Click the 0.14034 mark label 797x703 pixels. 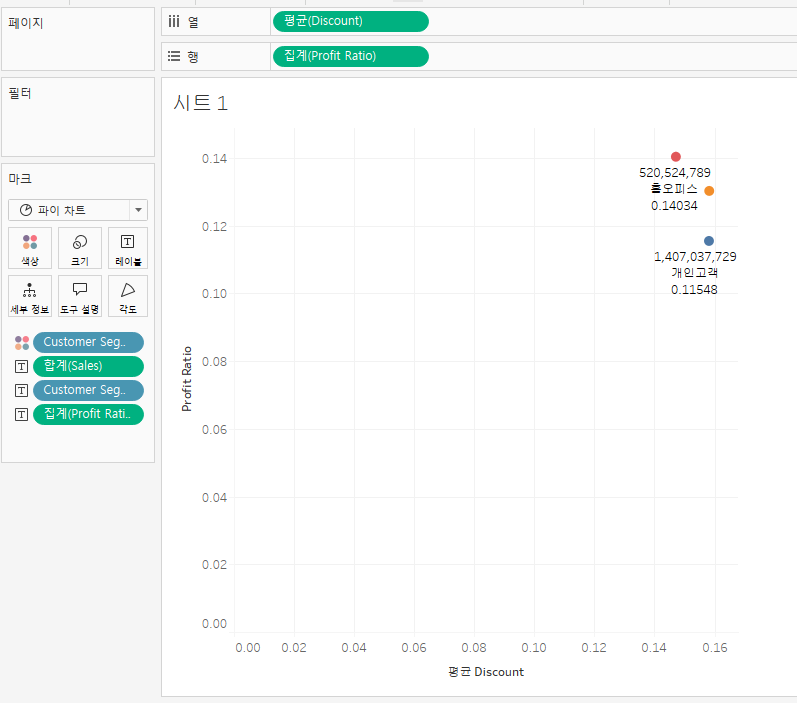click(x=674, y=205)
